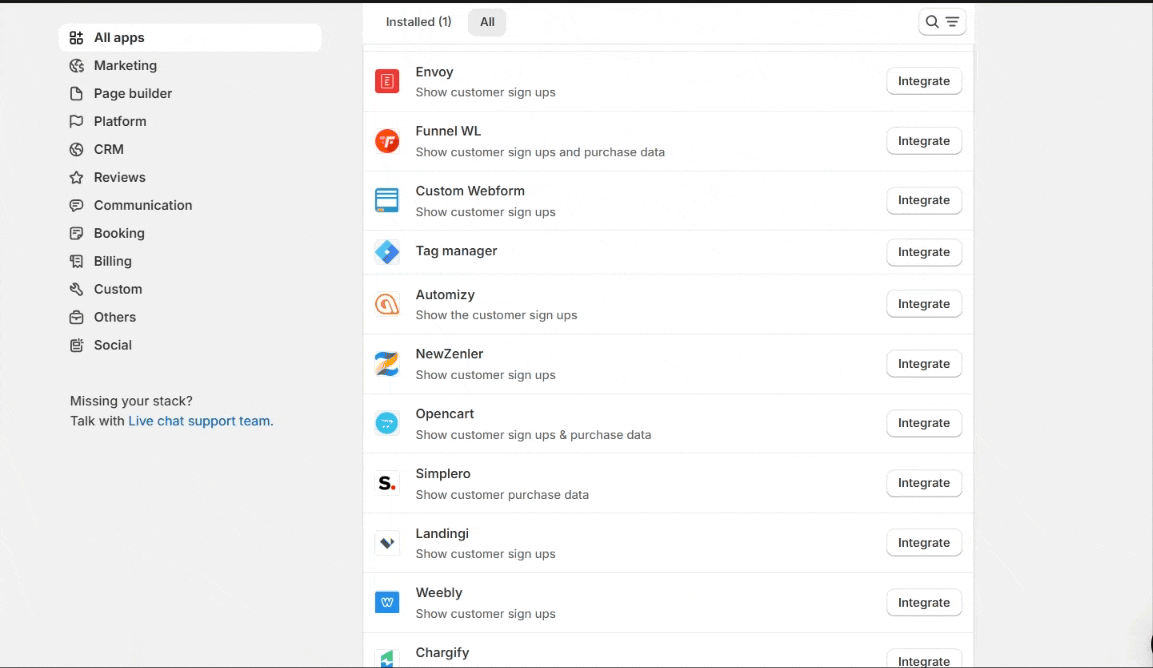Click the Marketing category icon
This screenshot has height=668, width=1153.
click(x=76, y=65)
